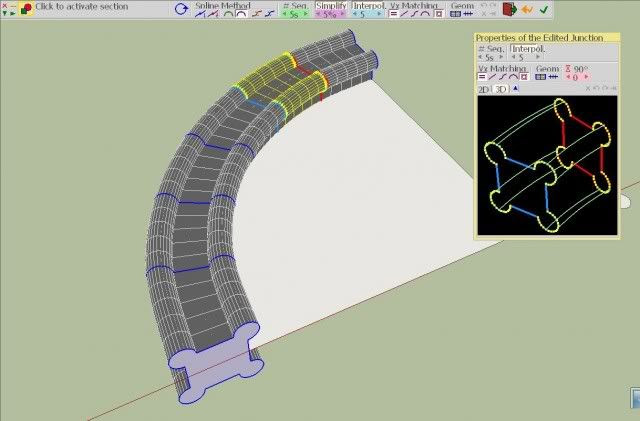Click the blue up-triangle collapse icon

point(516,88)
